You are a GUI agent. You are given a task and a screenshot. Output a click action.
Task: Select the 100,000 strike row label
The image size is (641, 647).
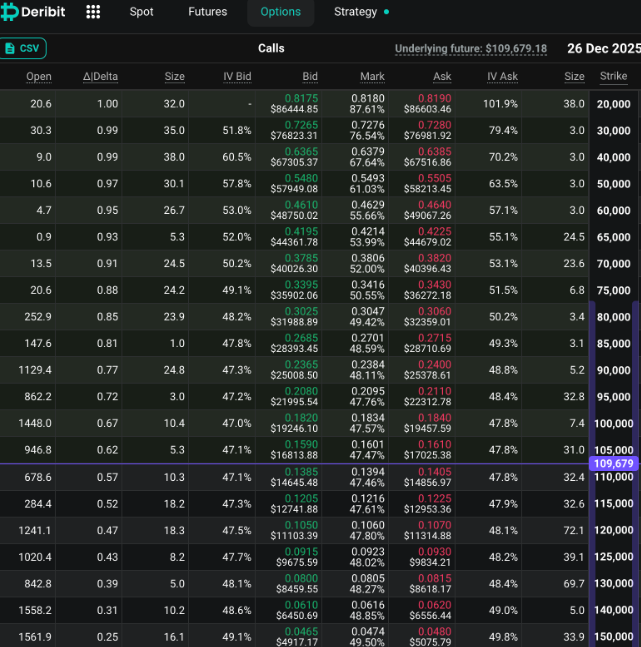point(613,423)
